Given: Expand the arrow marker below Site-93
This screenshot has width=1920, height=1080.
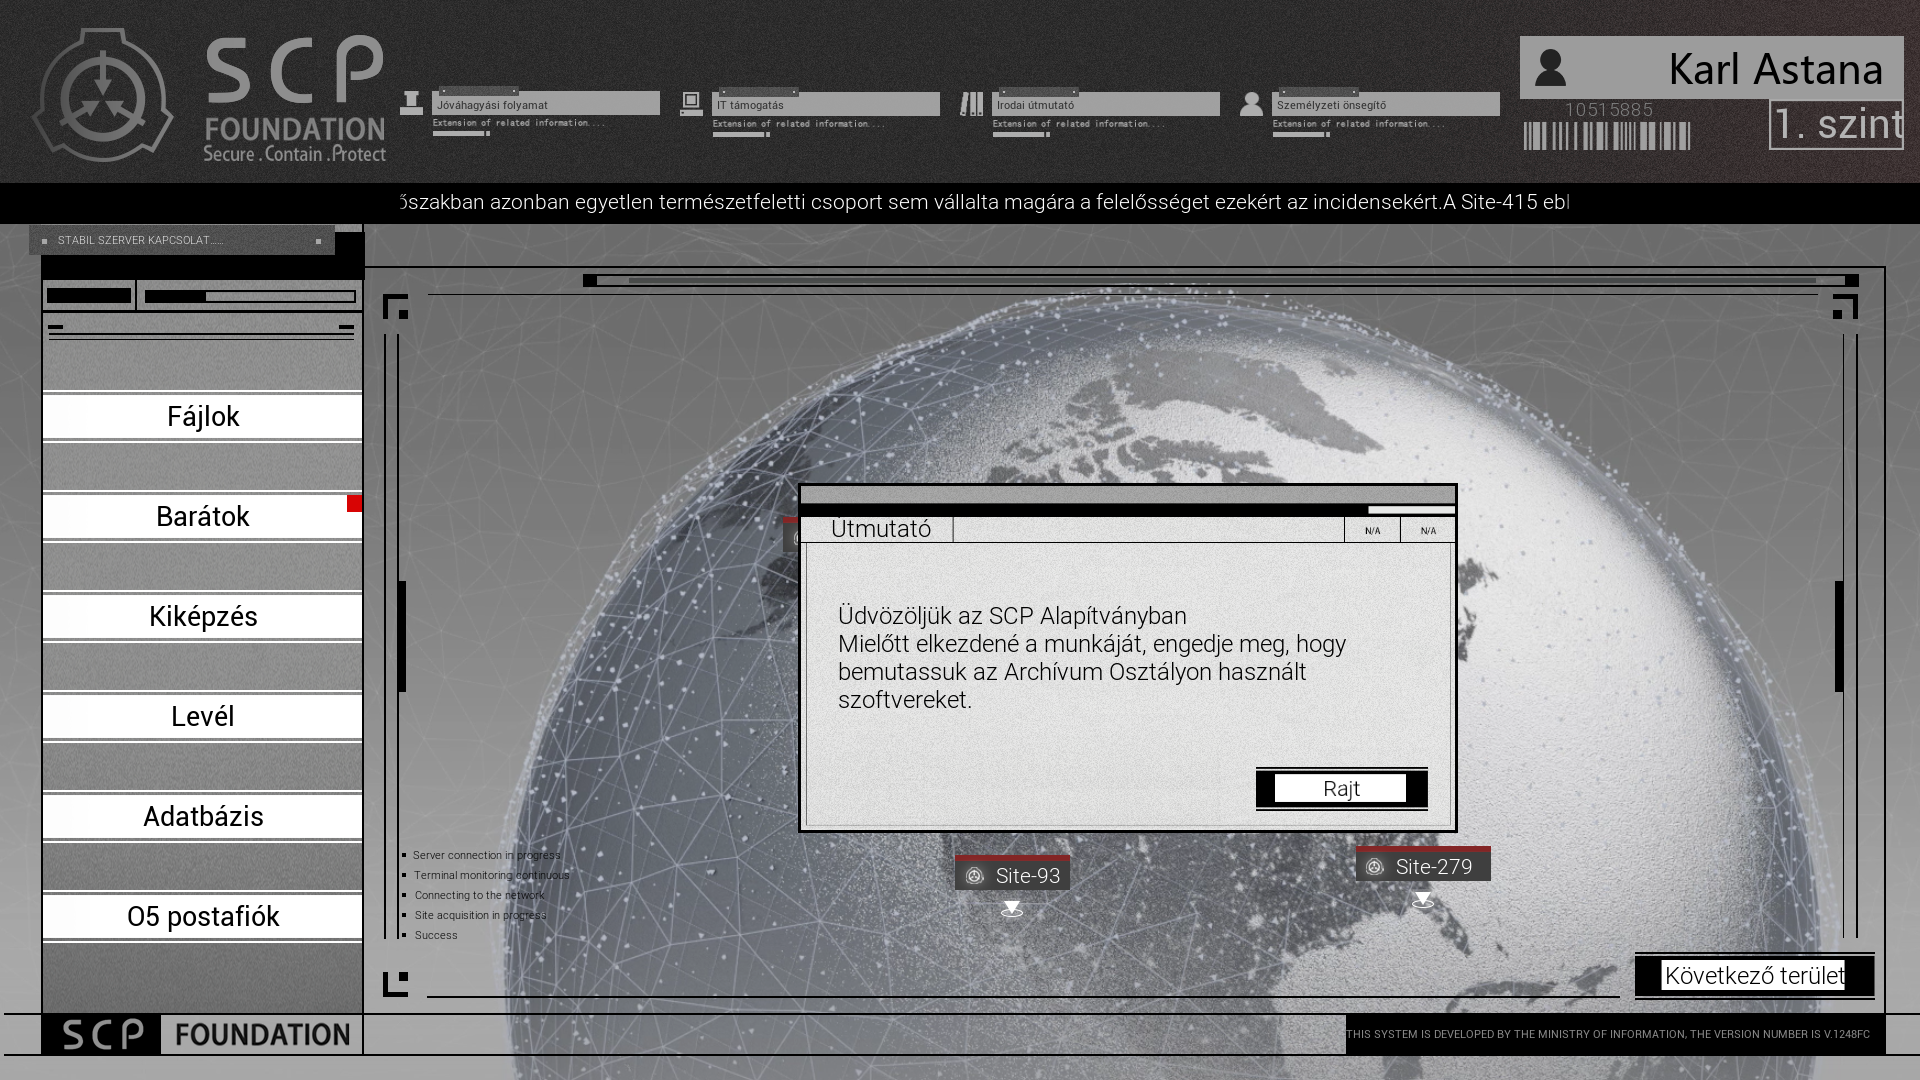Looking at the screenshot, I should pyautogui.click(x=1012, y=909).
